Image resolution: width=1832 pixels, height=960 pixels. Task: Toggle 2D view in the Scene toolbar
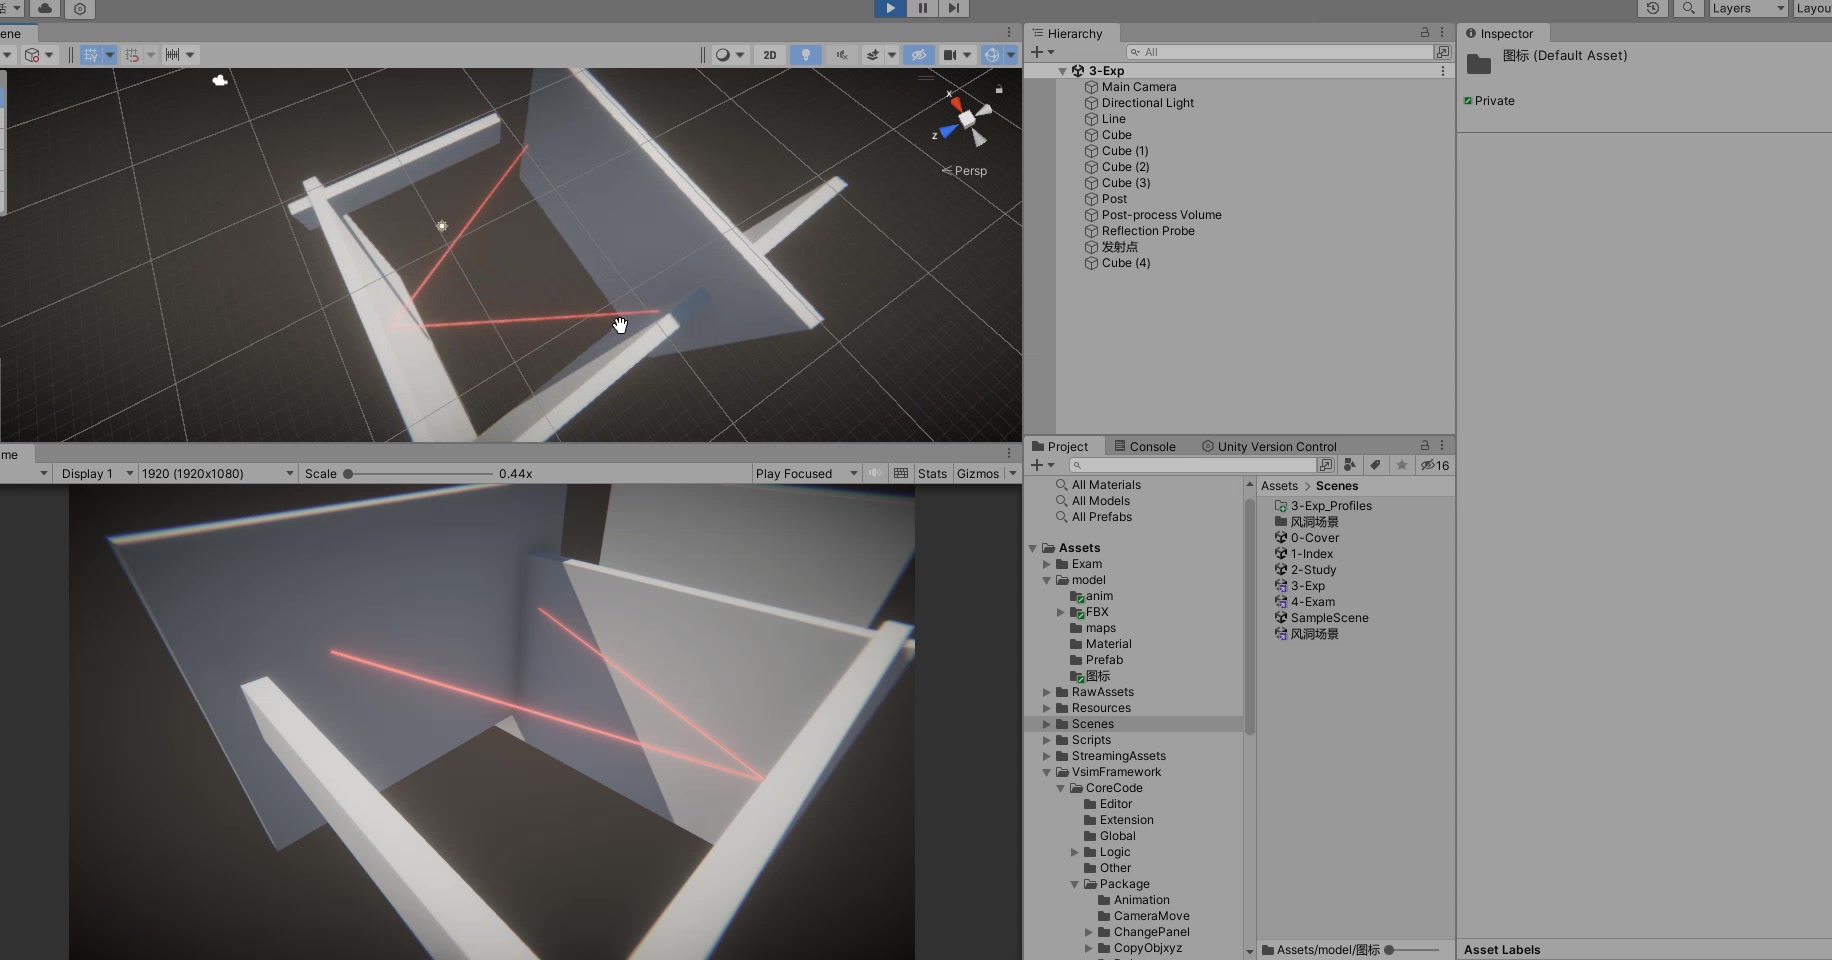(x=769, y=55)
